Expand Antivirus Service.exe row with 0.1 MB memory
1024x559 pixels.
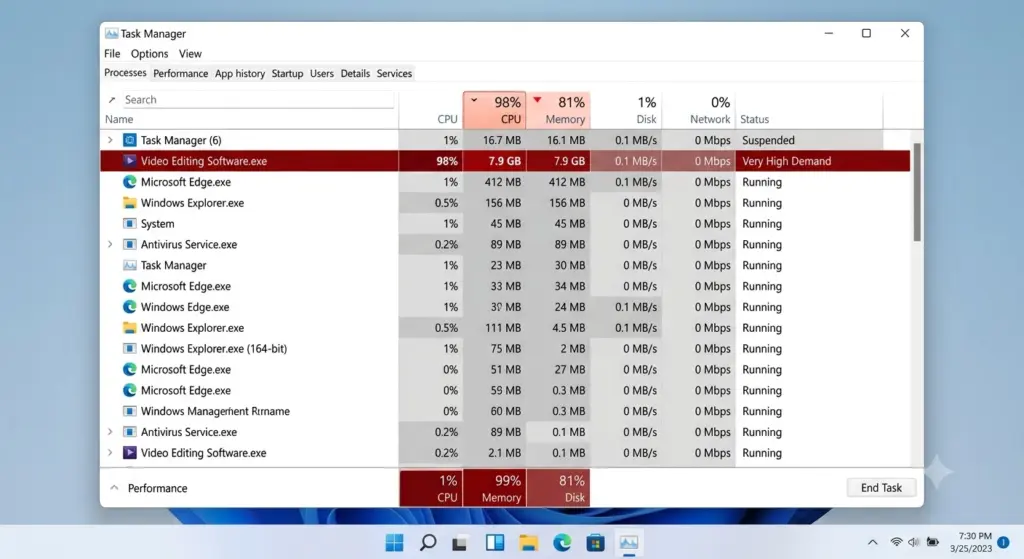tap(110, 432)
